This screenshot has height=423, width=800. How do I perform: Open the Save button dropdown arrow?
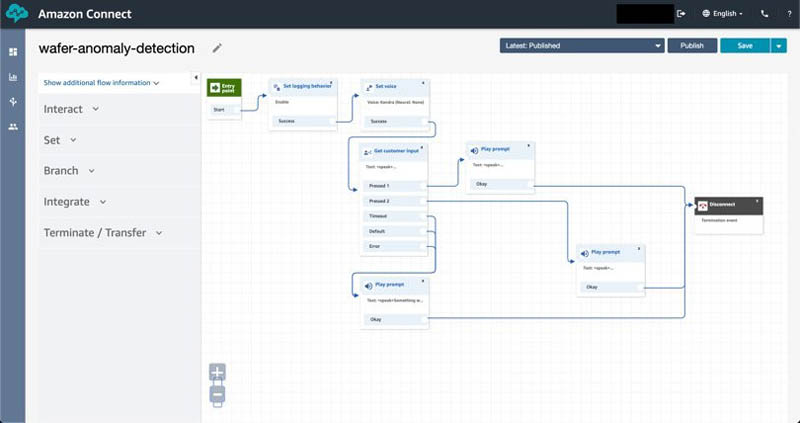click(x=779, y=45)
